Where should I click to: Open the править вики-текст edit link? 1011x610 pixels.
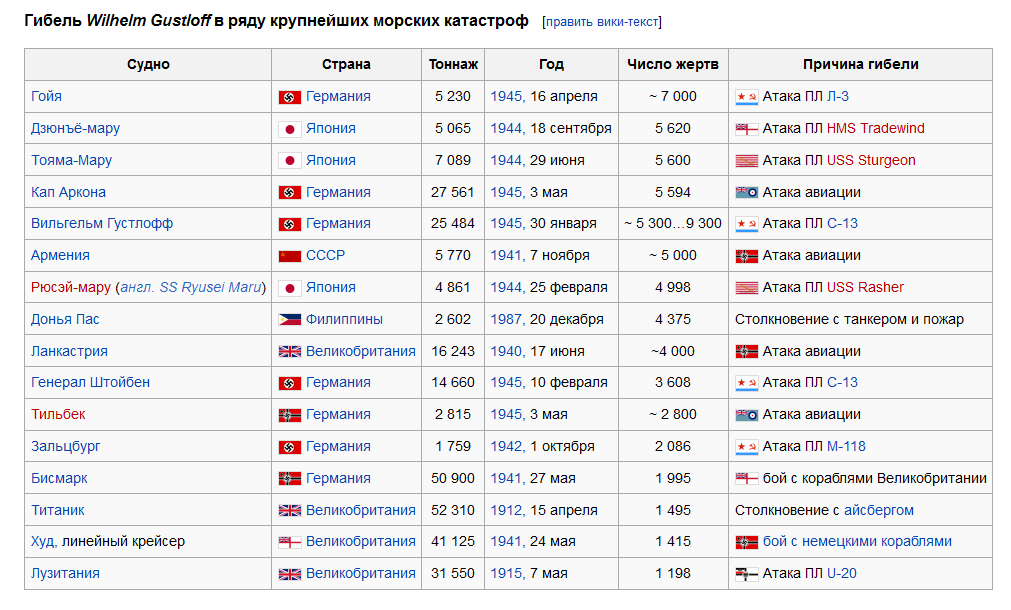602,22
